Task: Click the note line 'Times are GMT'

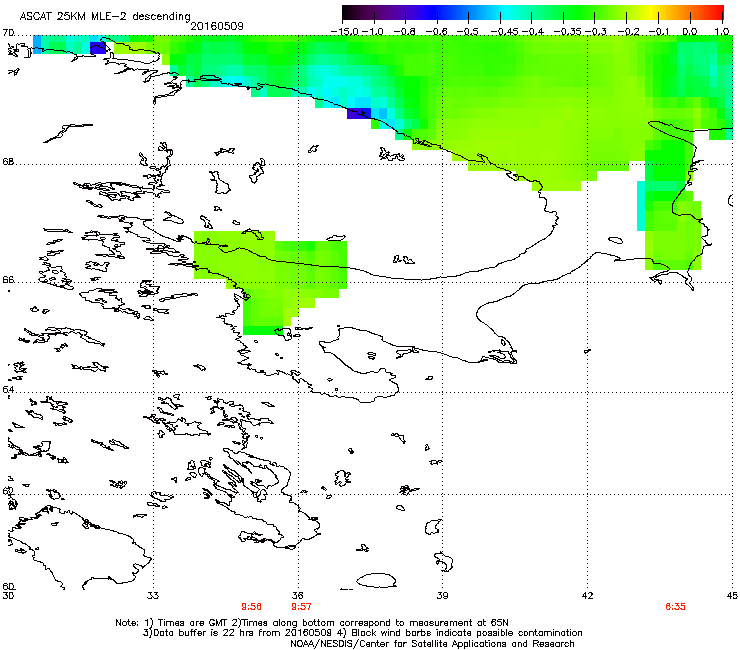Action: point(193,623)
